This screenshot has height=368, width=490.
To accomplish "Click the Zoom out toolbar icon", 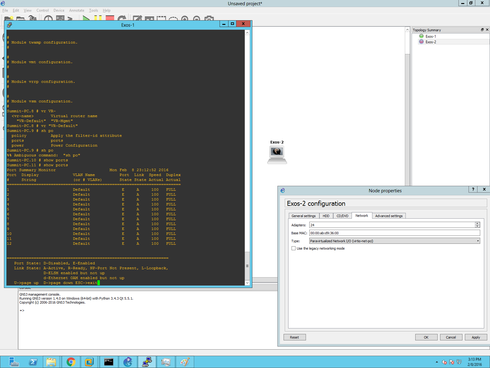I will click(x=197, y=19).
